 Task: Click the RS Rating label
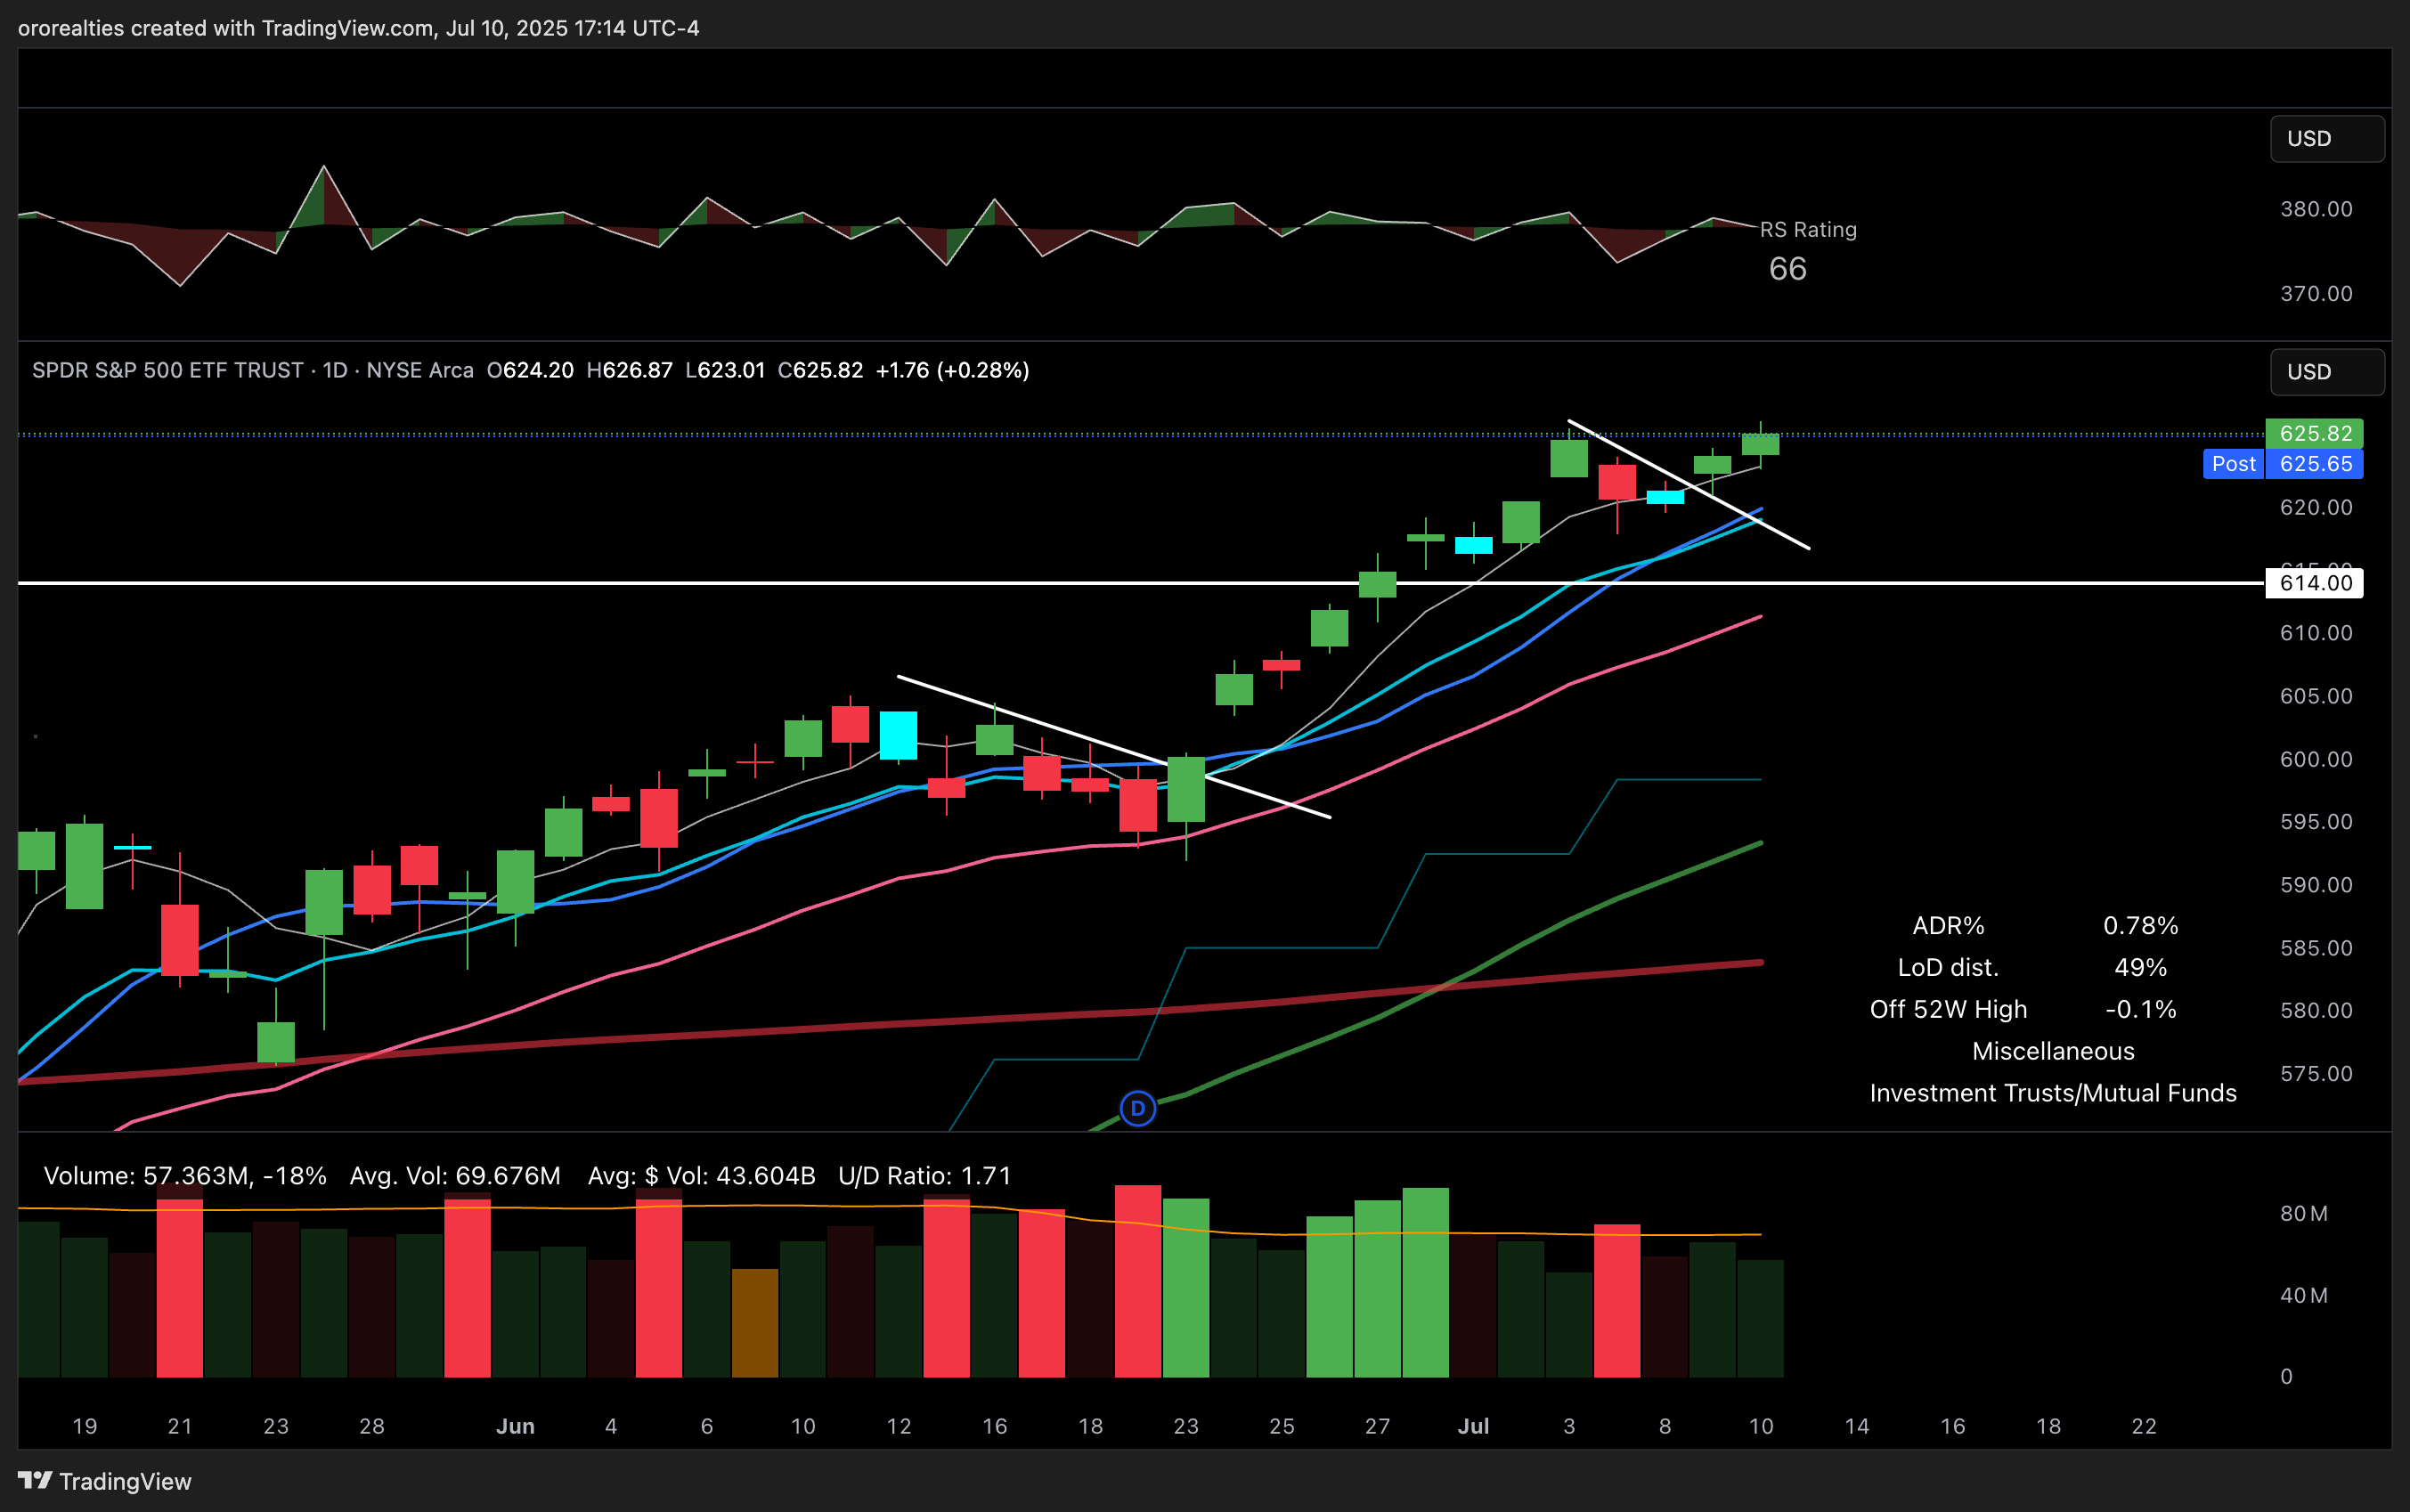pos(1808,229)
